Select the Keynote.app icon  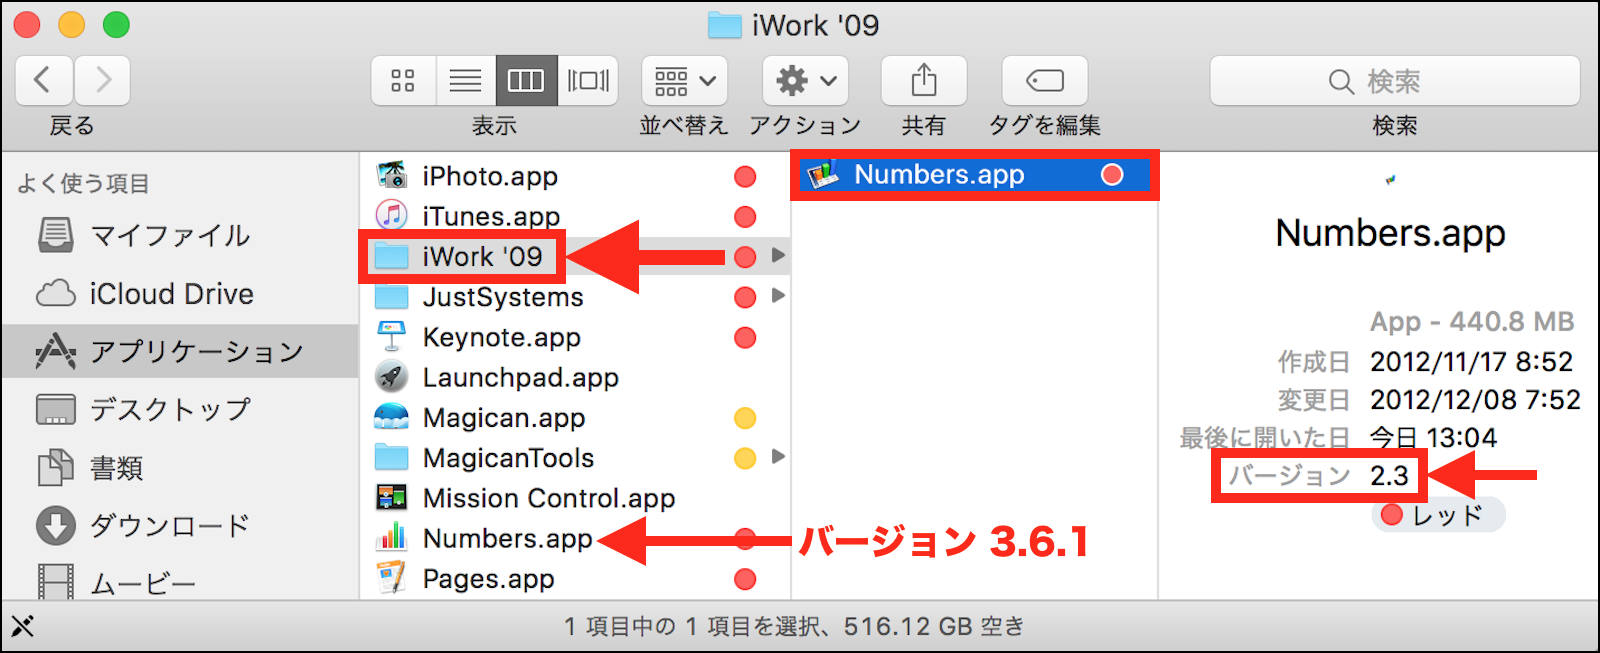(391, 336)
